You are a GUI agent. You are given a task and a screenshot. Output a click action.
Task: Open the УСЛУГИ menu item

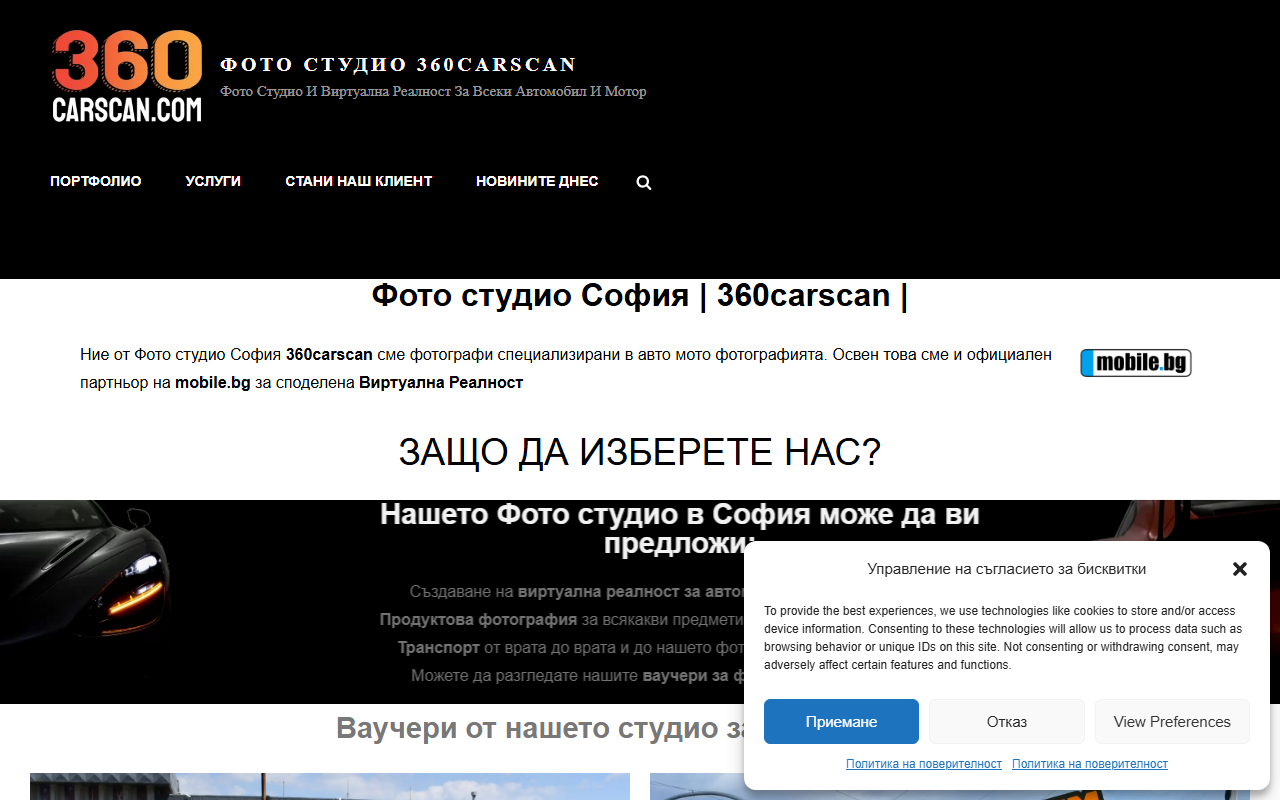click(213, 181)
